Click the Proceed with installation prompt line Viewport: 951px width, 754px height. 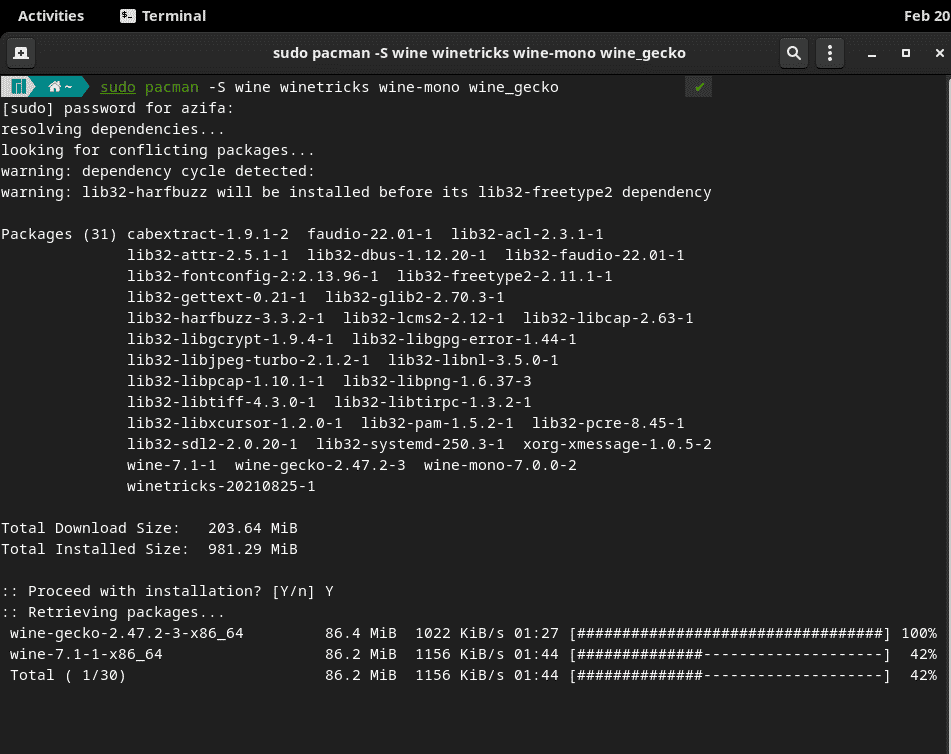pyautogui.click(x=165, y=591)
